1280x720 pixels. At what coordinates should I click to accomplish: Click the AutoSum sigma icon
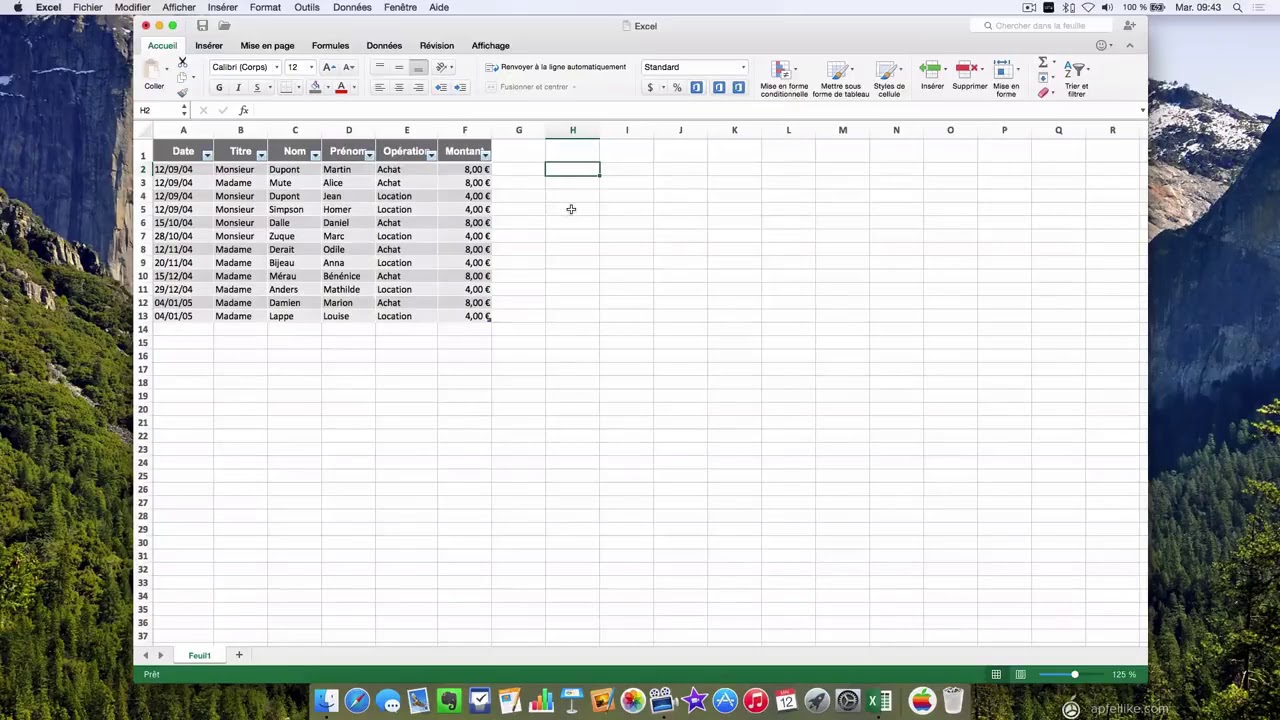(x=1043, y=62)
